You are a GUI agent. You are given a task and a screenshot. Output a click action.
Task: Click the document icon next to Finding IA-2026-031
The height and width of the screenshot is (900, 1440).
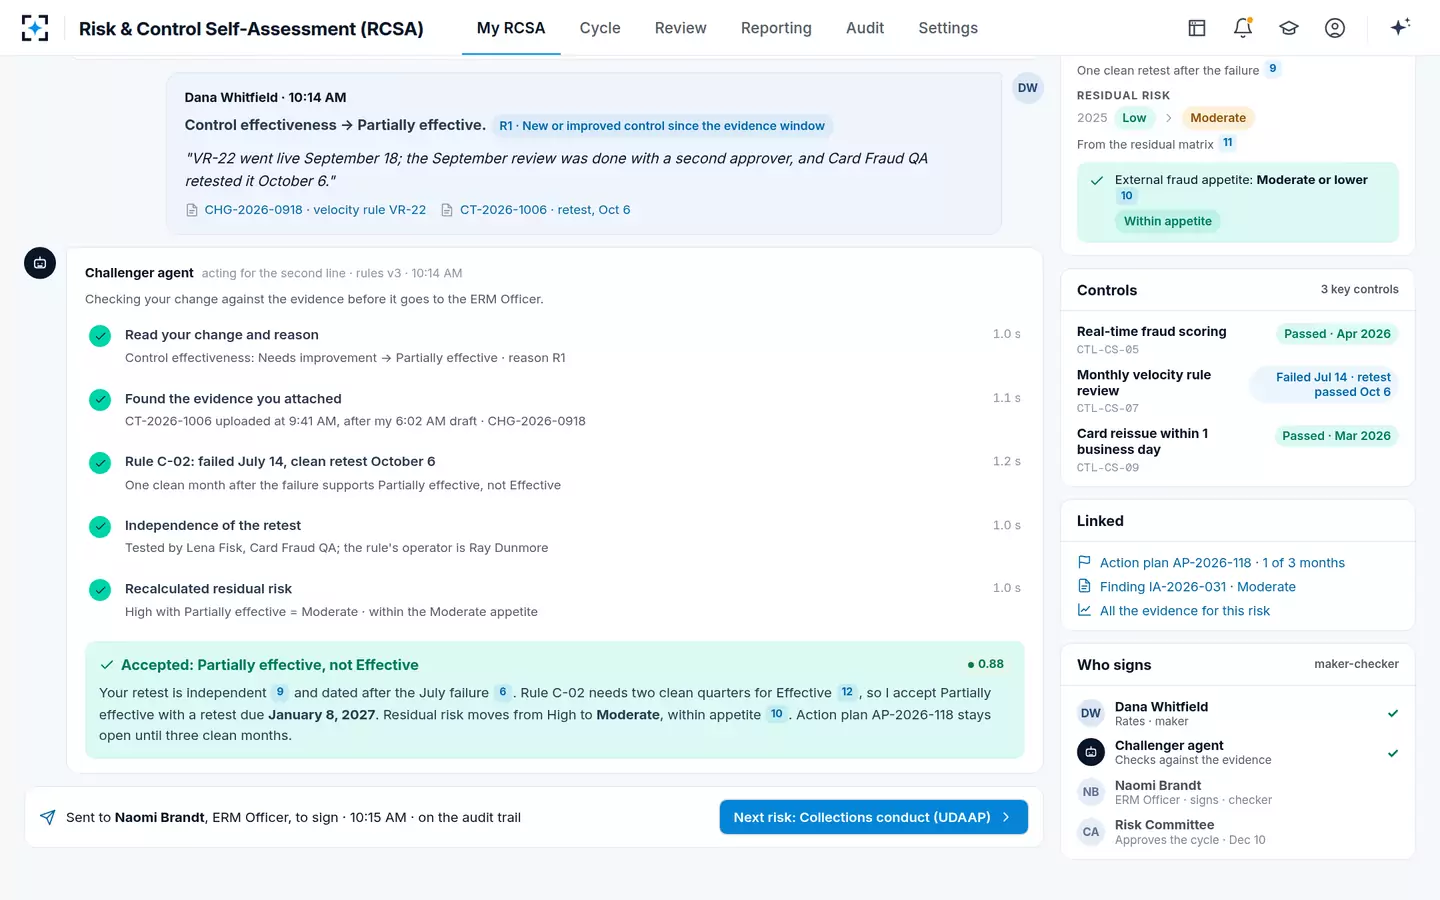pyautogui.click(x=1084, y=586)
